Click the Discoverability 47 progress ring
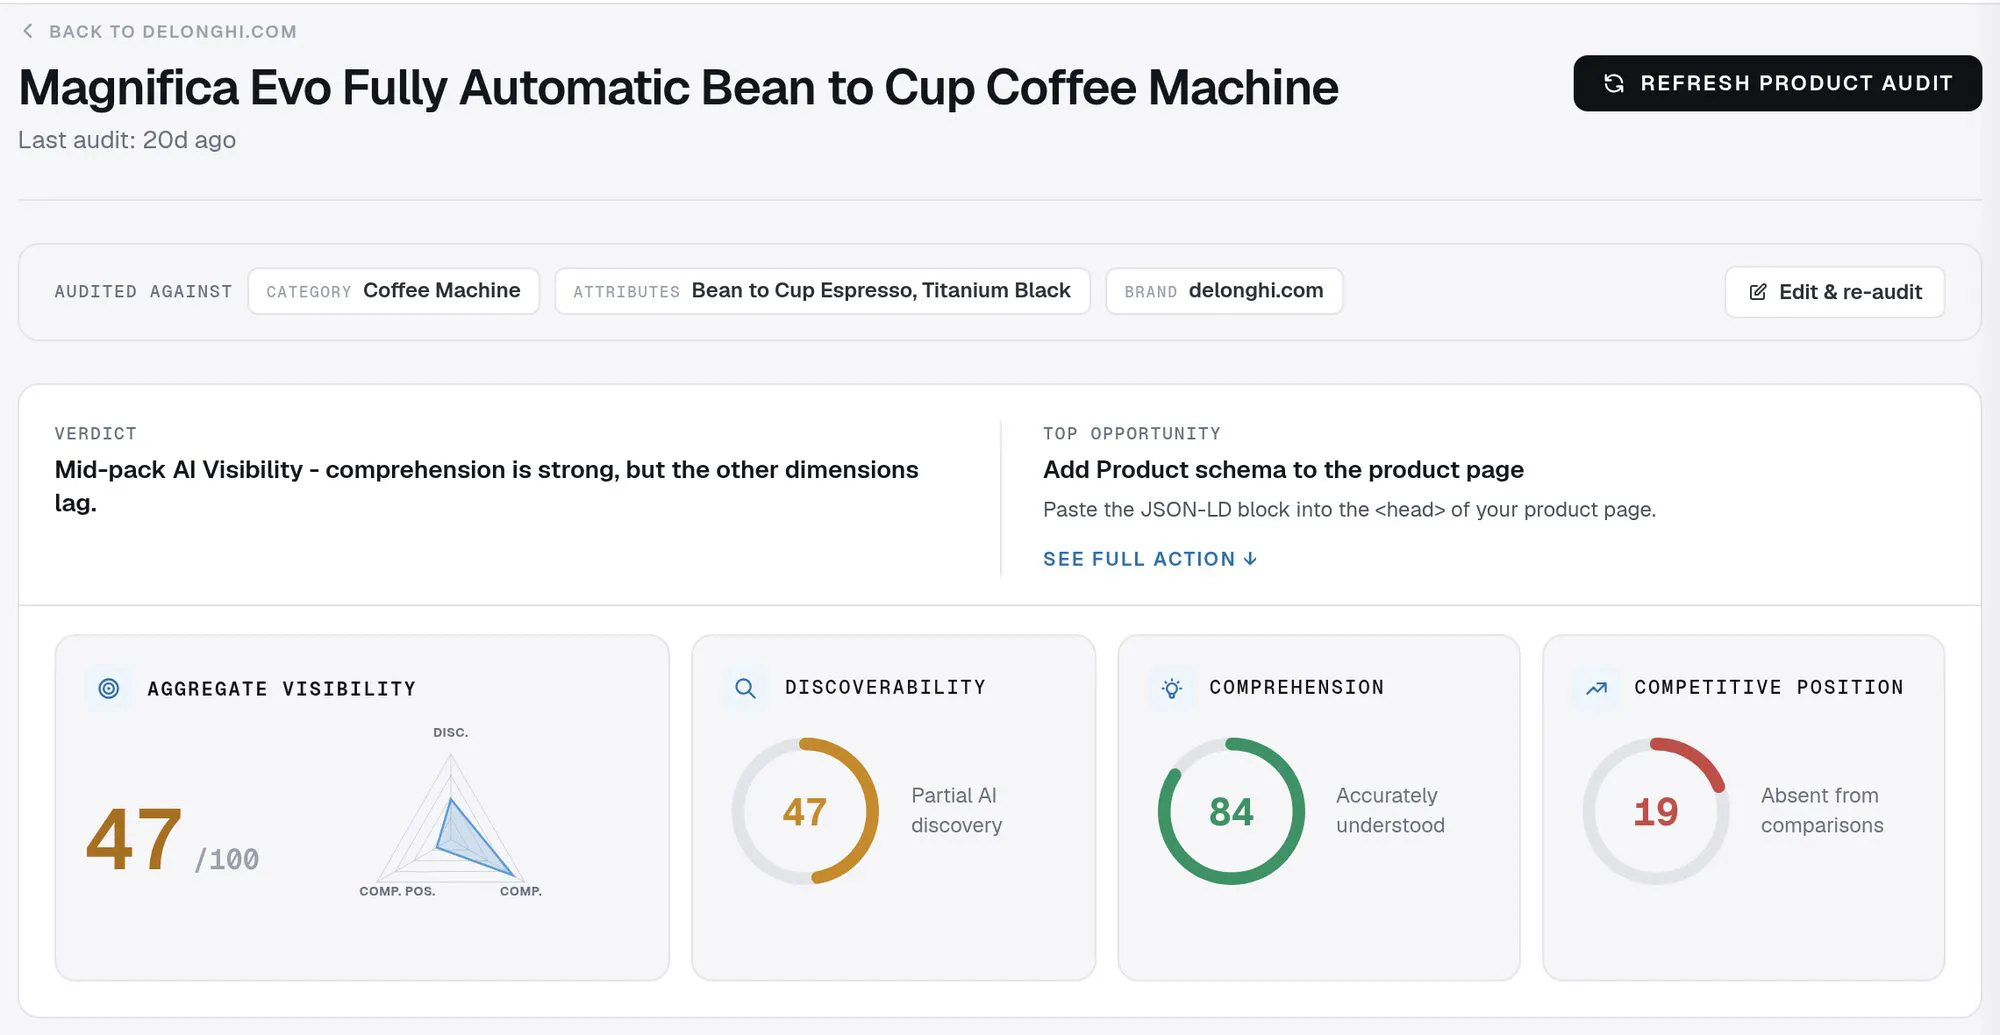This screenshot has width=2000, height=1035. pos(805,811)
